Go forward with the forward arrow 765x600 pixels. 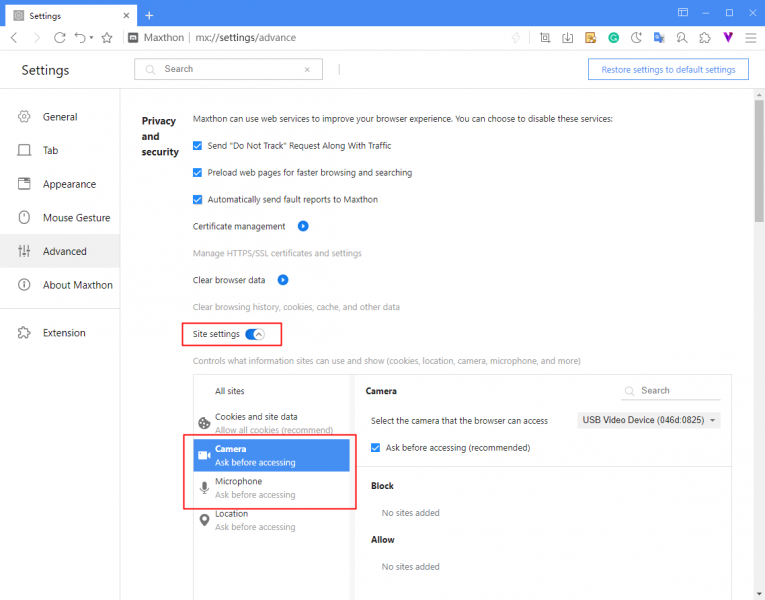point(37,38)
